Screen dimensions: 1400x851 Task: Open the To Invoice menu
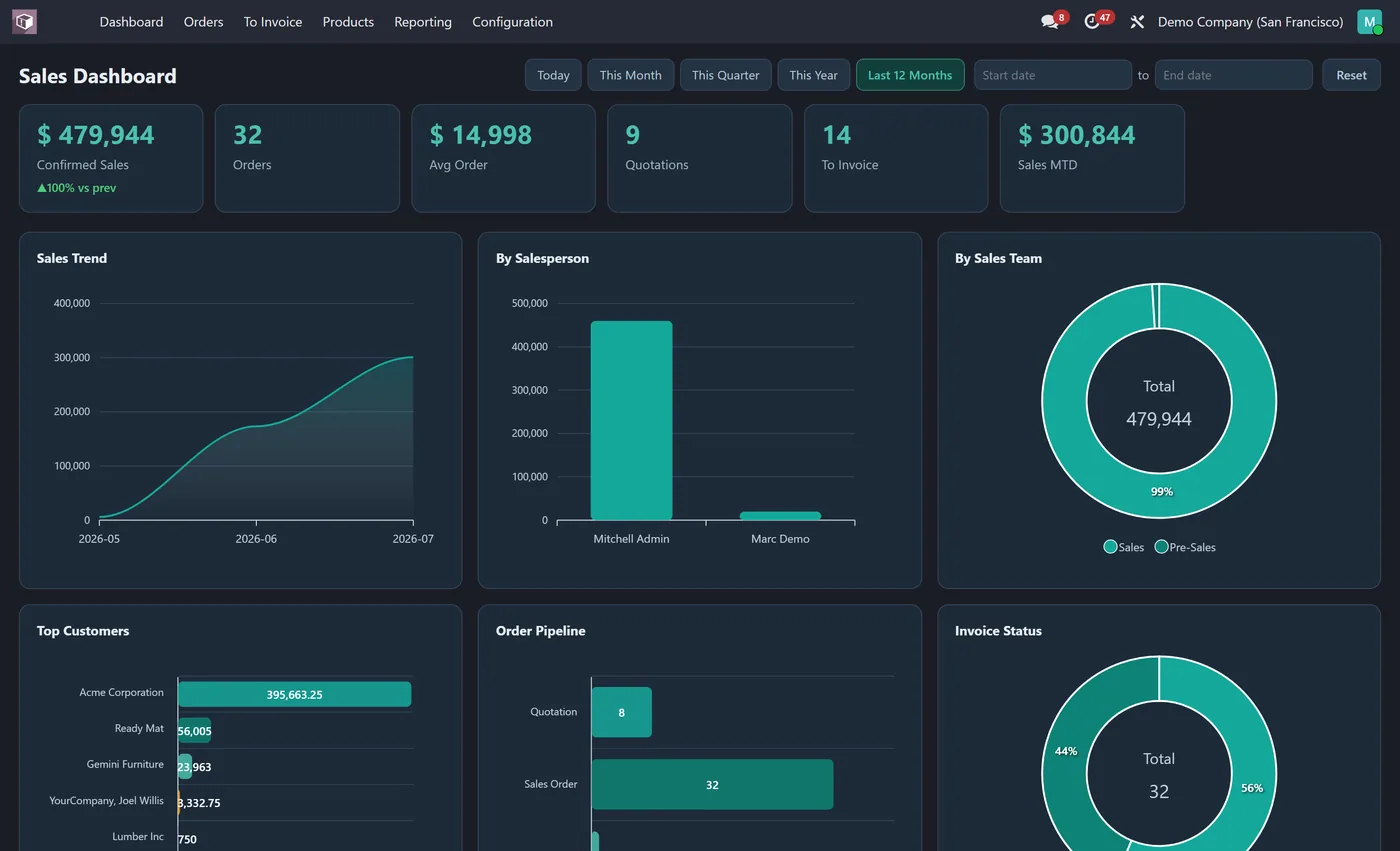pos(272,21)
